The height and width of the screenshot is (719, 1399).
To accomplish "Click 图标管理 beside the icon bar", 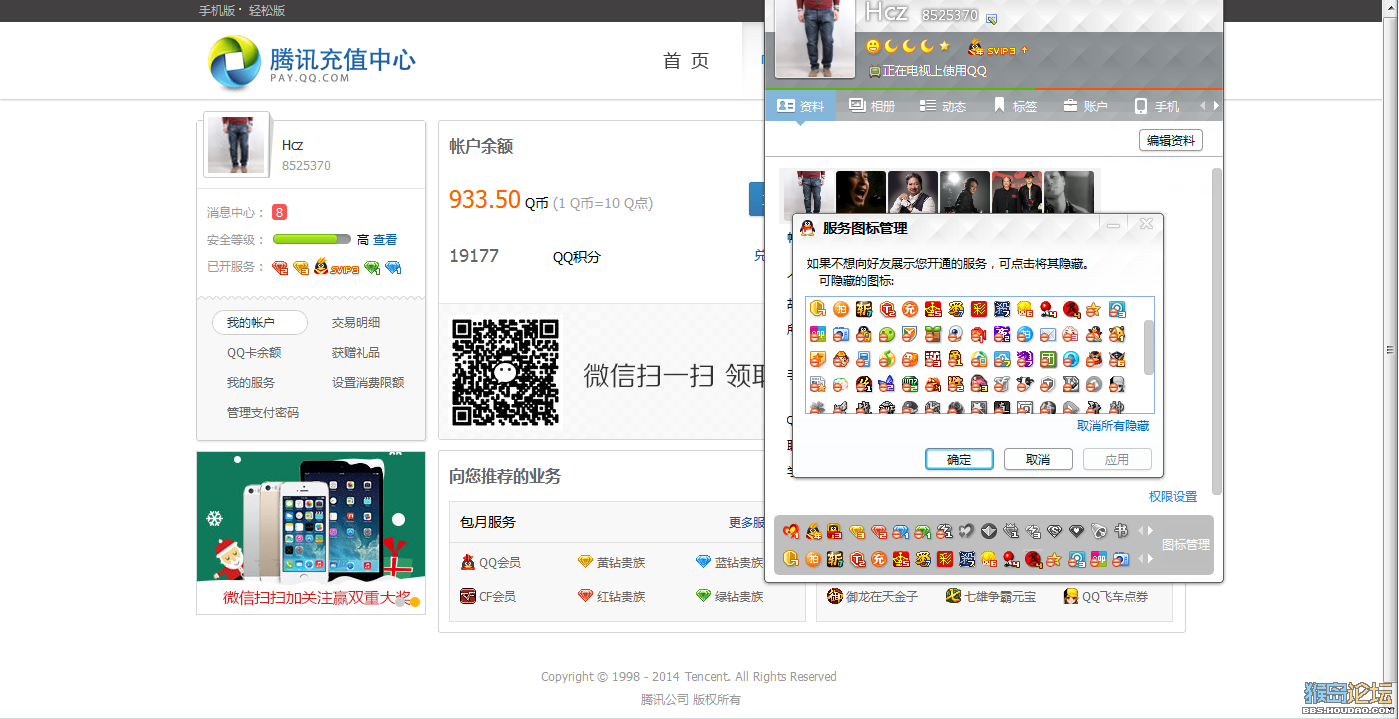I will point(1186,545).
